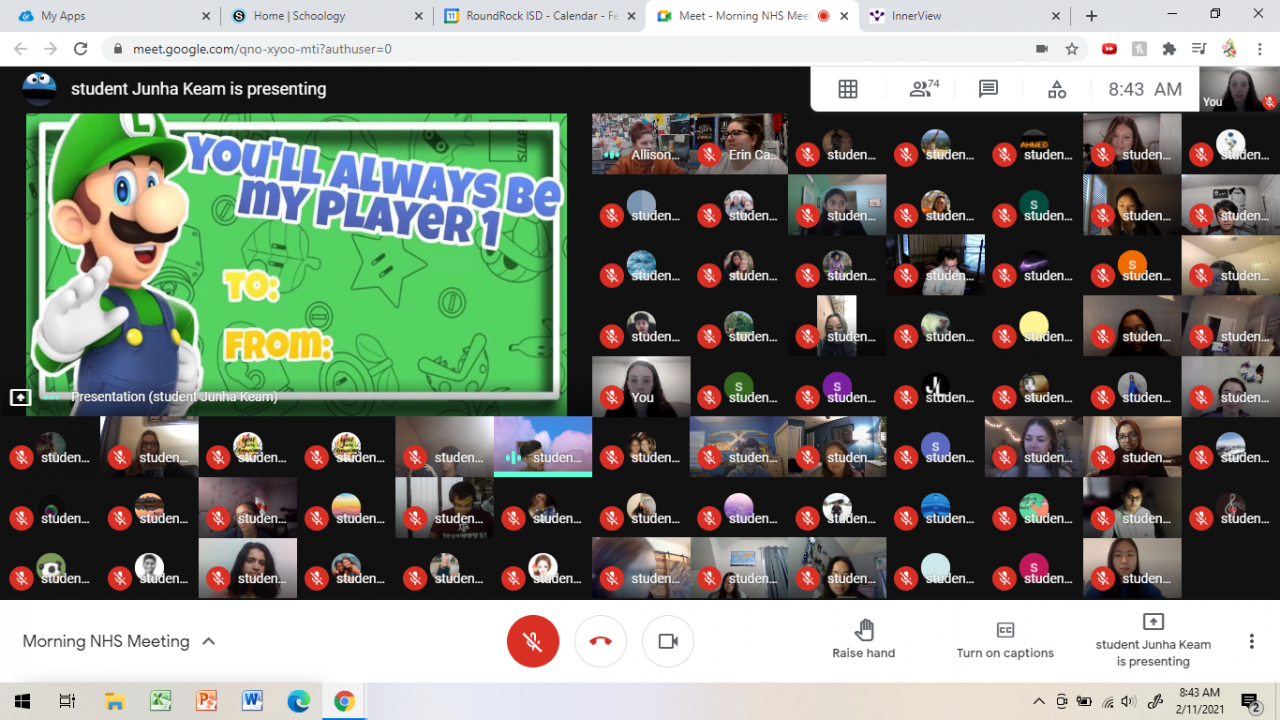Show hidden system tray icons

1039,701
